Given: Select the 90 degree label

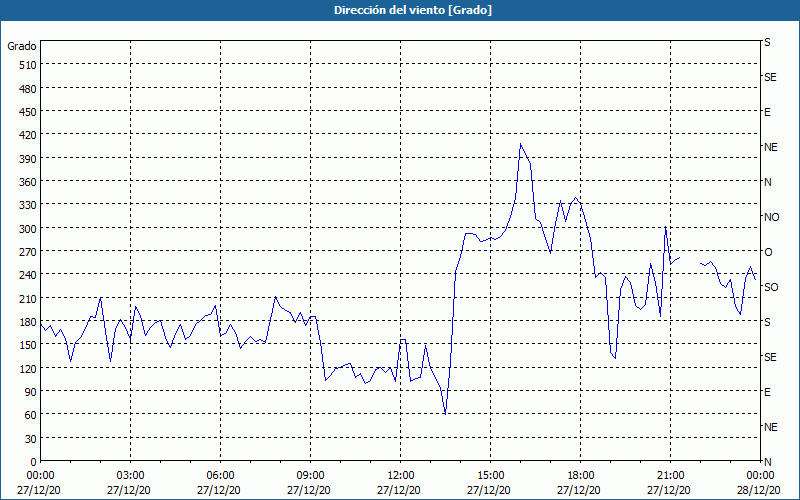Looking at the screenshot, I should [x=31, y=392].
